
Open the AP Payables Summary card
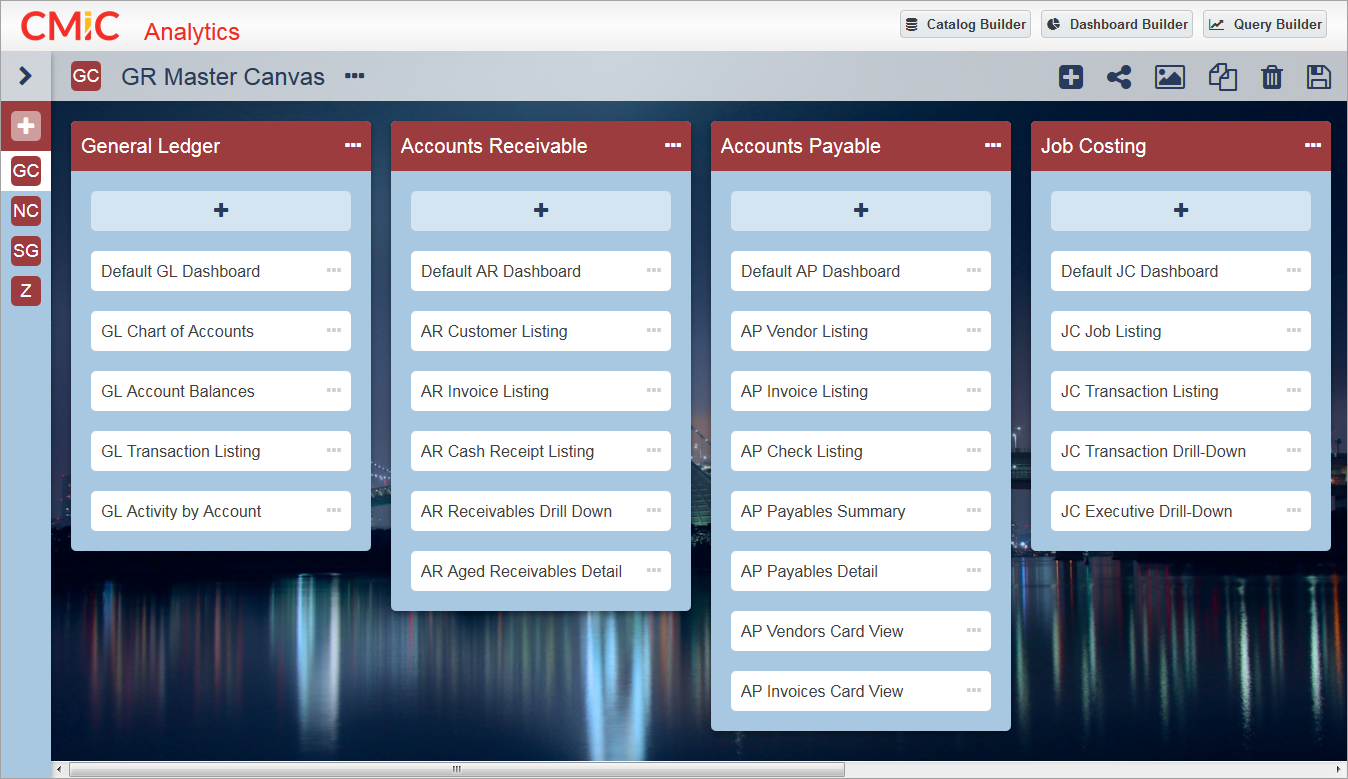pyautogui.click(x=861, y=511)
